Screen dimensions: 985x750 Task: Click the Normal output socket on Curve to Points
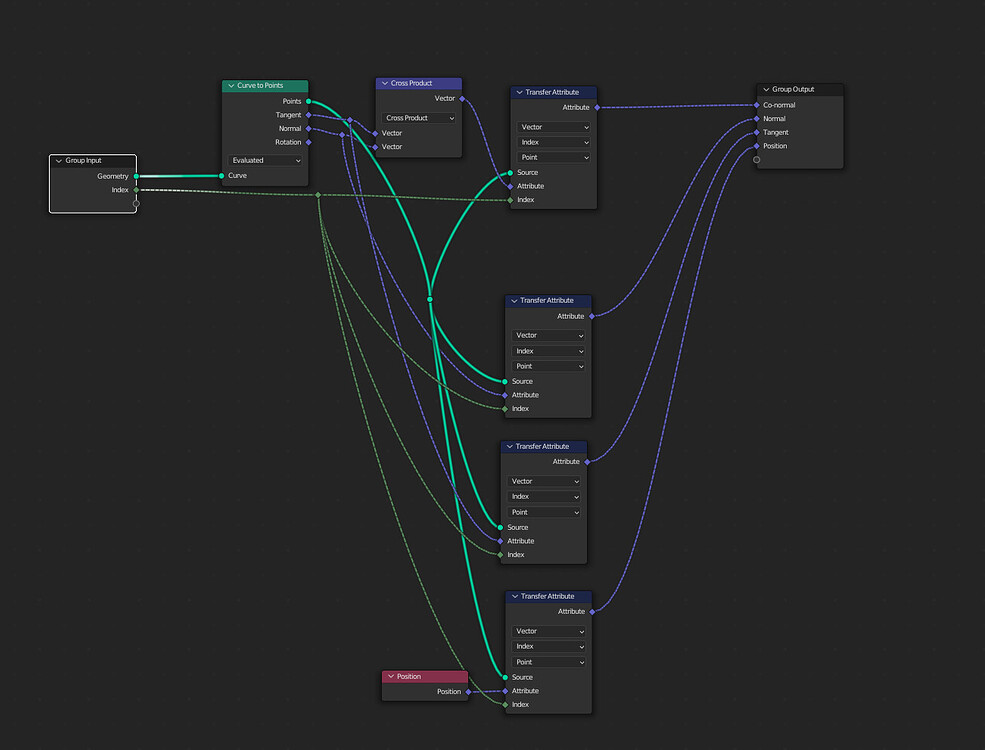307,128
